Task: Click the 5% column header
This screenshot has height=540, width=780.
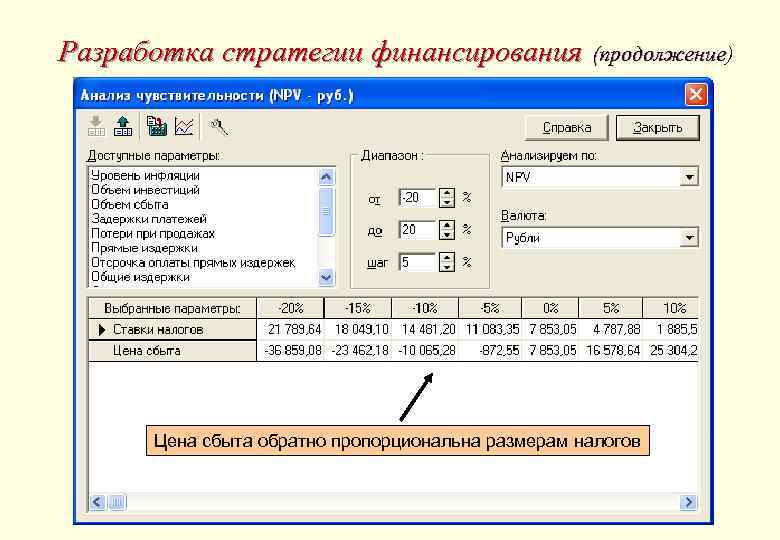Action: (x=611, y=308)
